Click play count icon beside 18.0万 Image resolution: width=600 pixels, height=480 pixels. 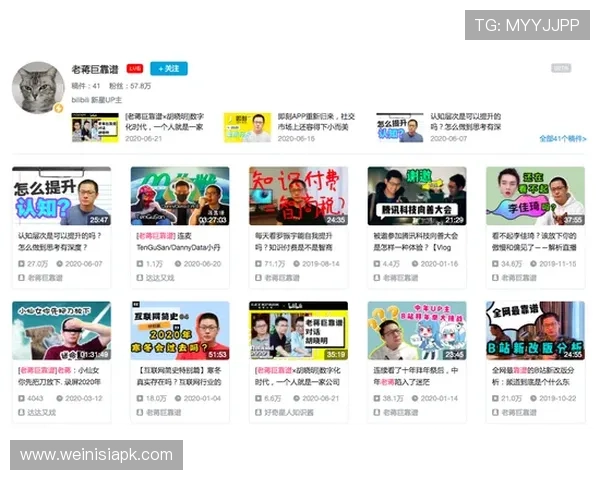(140, 398)
